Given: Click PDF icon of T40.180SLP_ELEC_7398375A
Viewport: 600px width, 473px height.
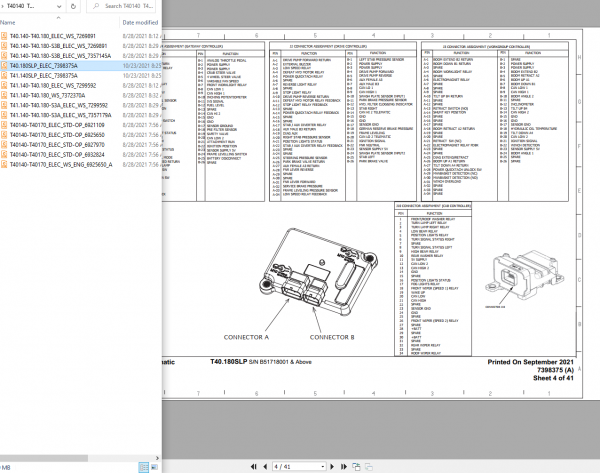Looking at the screenshot, I should 4,66.
